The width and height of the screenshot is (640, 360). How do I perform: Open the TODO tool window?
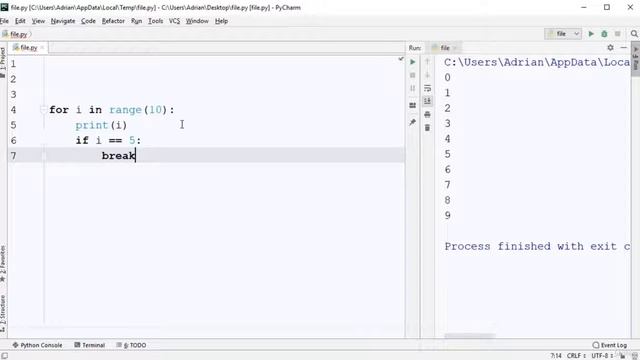tap(131, 345)
